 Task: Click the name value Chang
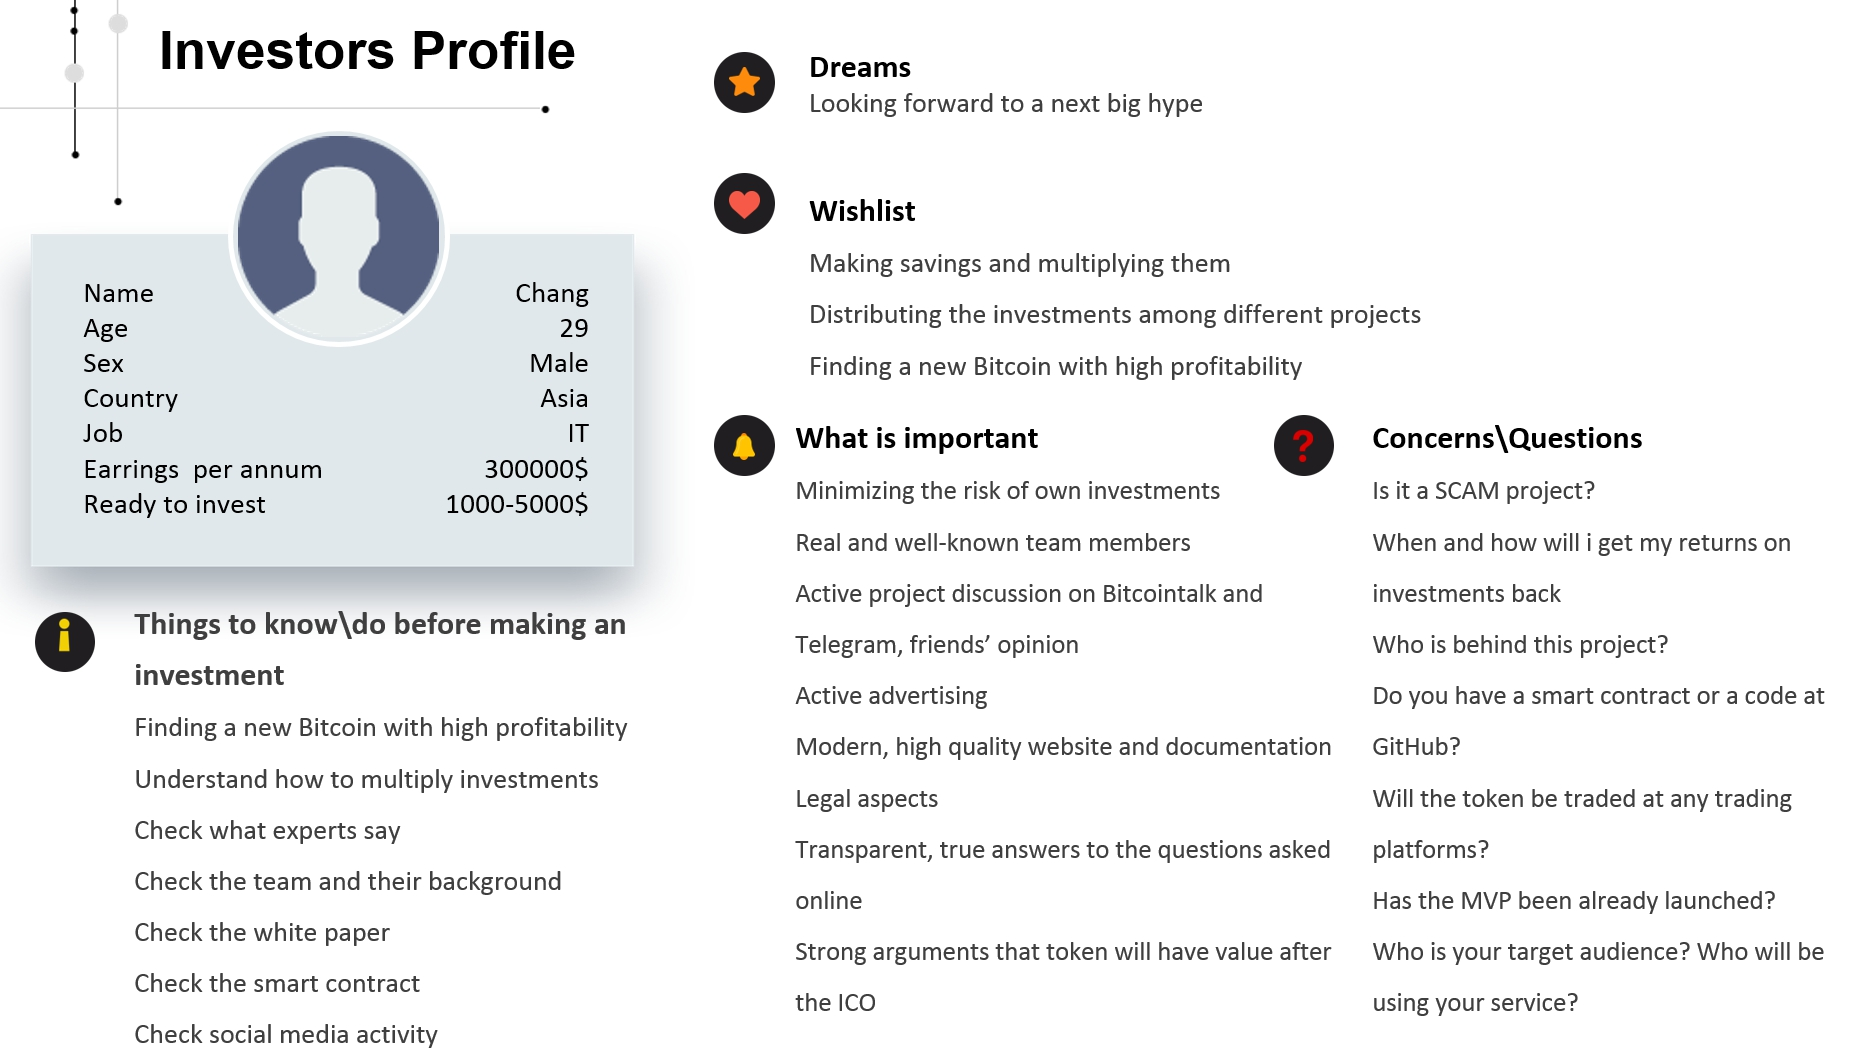coord(551,293)
